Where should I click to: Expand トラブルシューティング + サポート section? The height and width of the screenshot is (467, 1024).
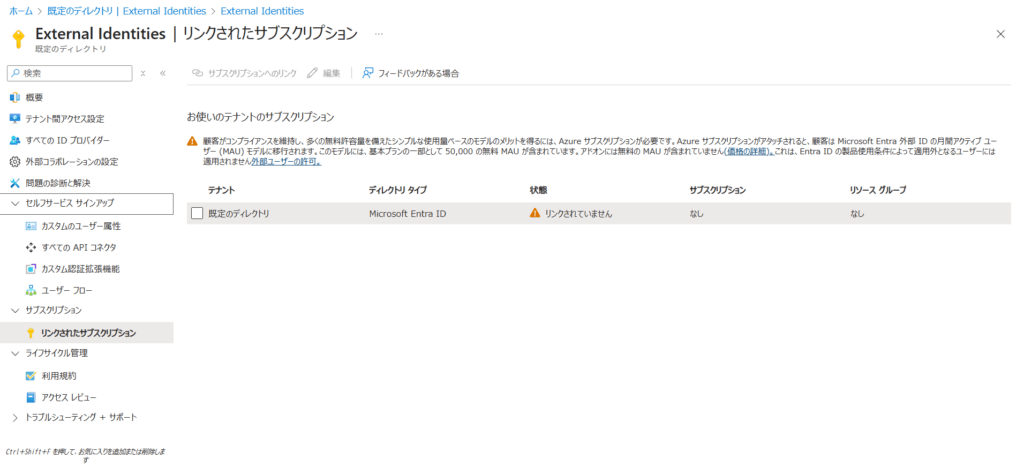pyautogui.click(x=14, y=417)
